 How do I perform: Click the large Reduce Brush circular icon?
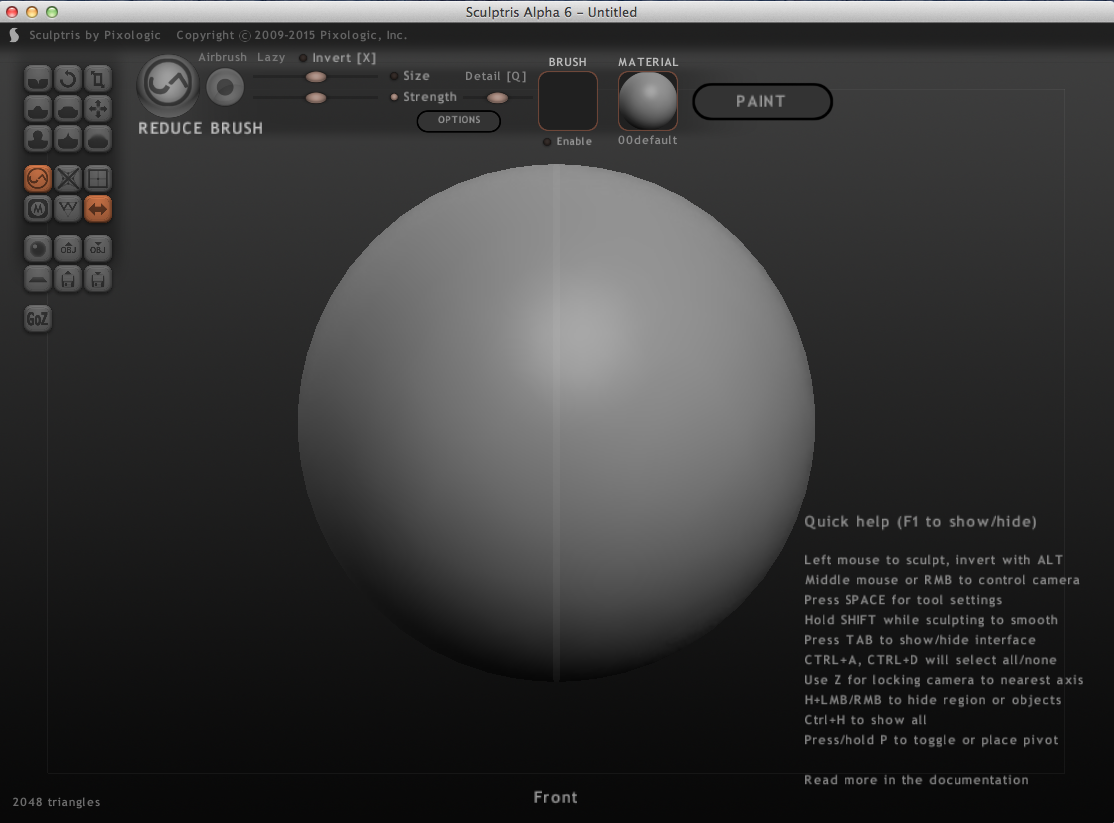tap(168, 85)
